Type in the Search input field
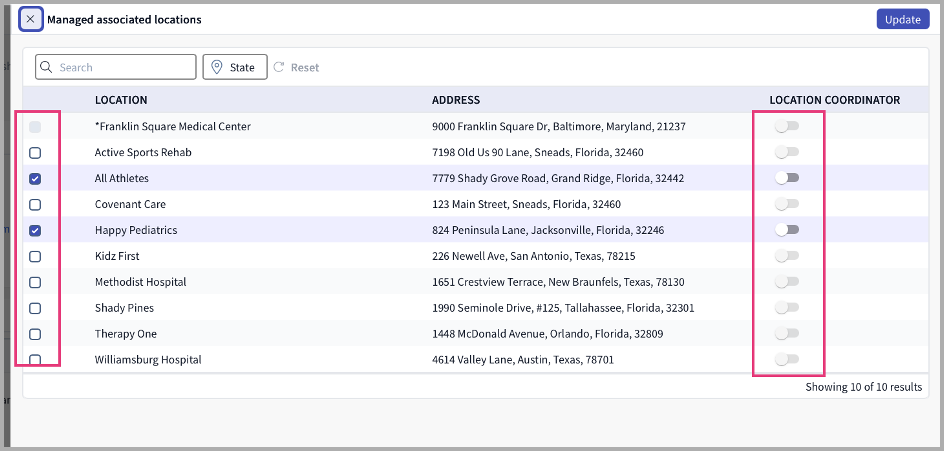The width and height of the screenshot is (944, 452). pos(120,67)
